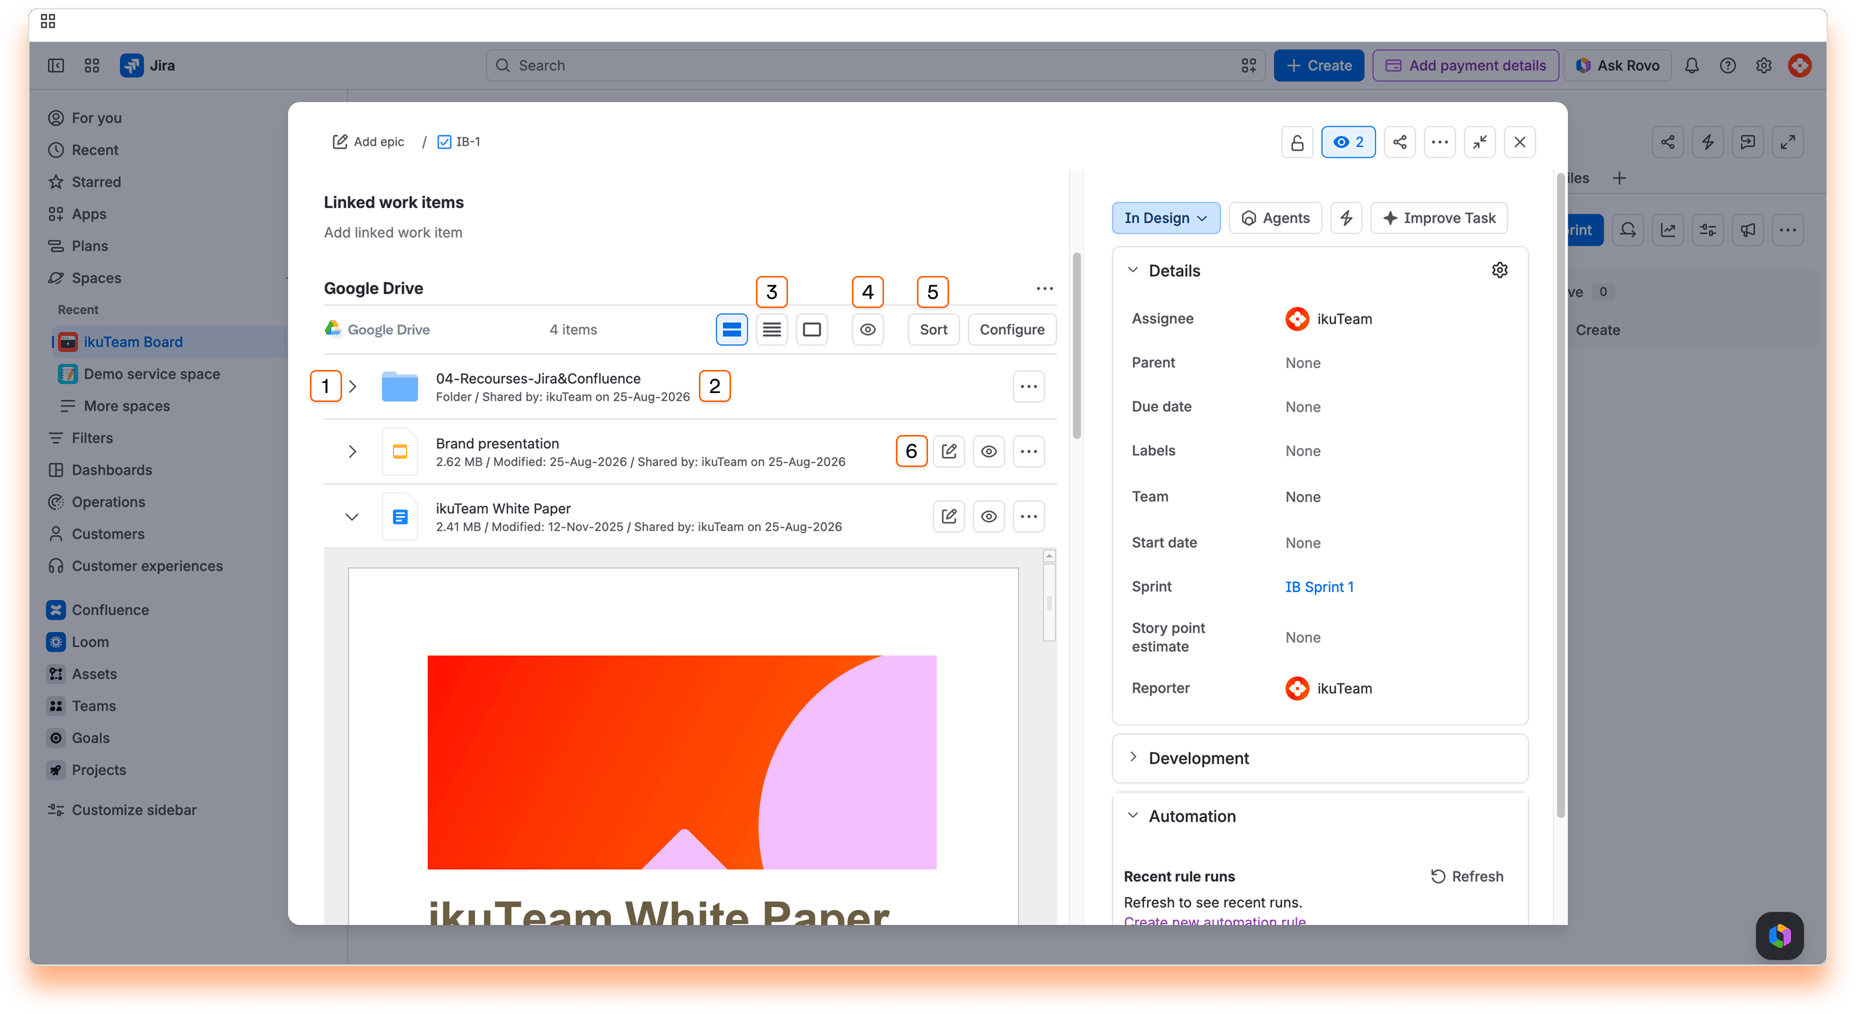1856x1014 pixels.
Task: Open the IB Sprint 1 link
Action: (1319, 586)
